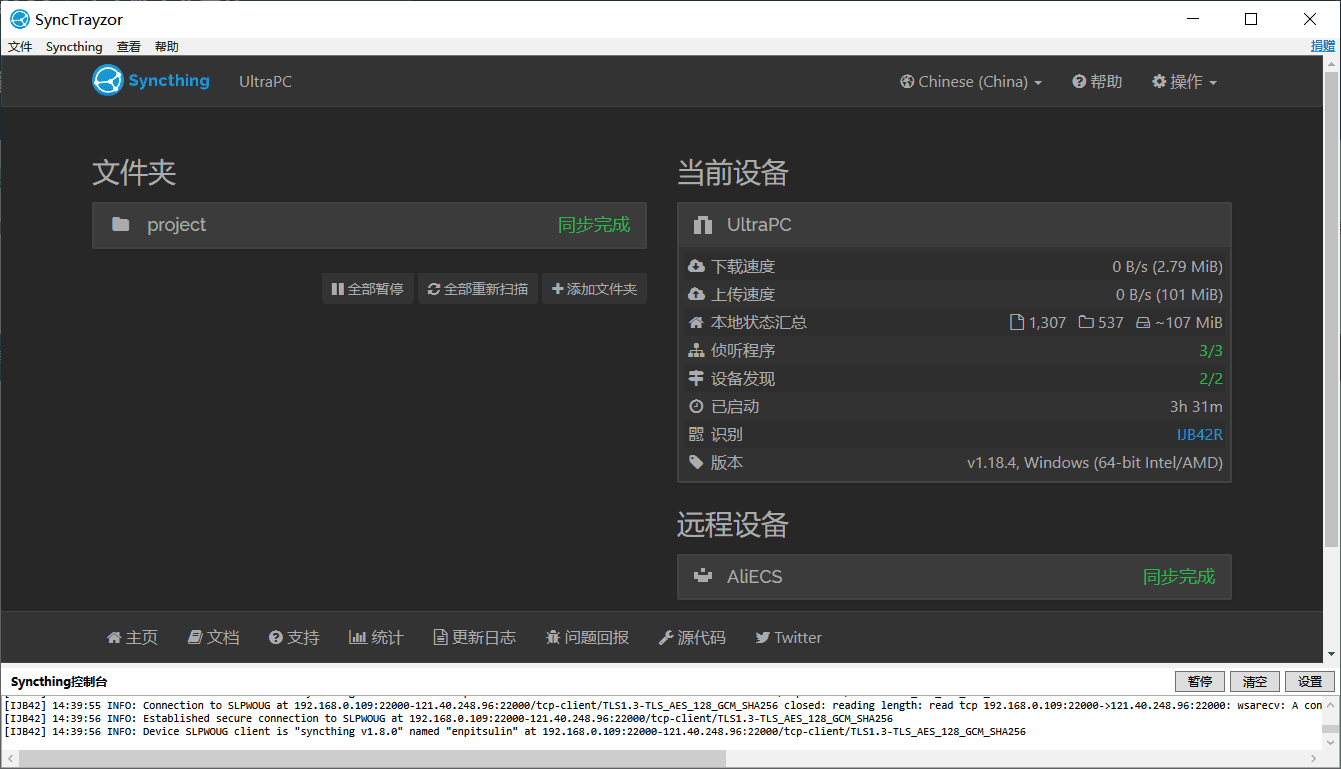Click the 远程设备 section heading
1341x769 pixels.
click(x=733, y=525)
